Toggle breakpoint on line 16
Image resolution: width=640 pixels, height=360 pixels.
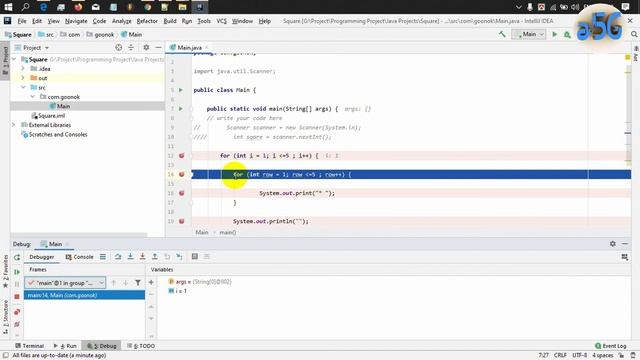pyautogui.click(x=182, y=193)
